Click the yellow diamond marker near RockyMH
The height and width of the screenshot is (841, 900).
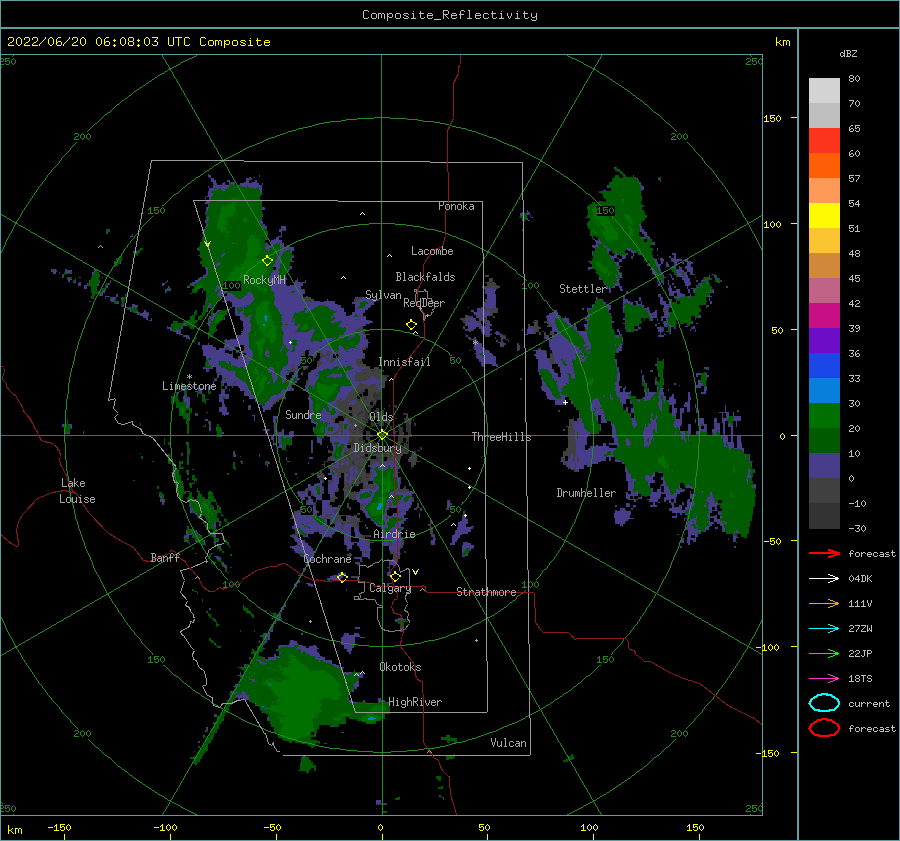click(x=267, y=261)
